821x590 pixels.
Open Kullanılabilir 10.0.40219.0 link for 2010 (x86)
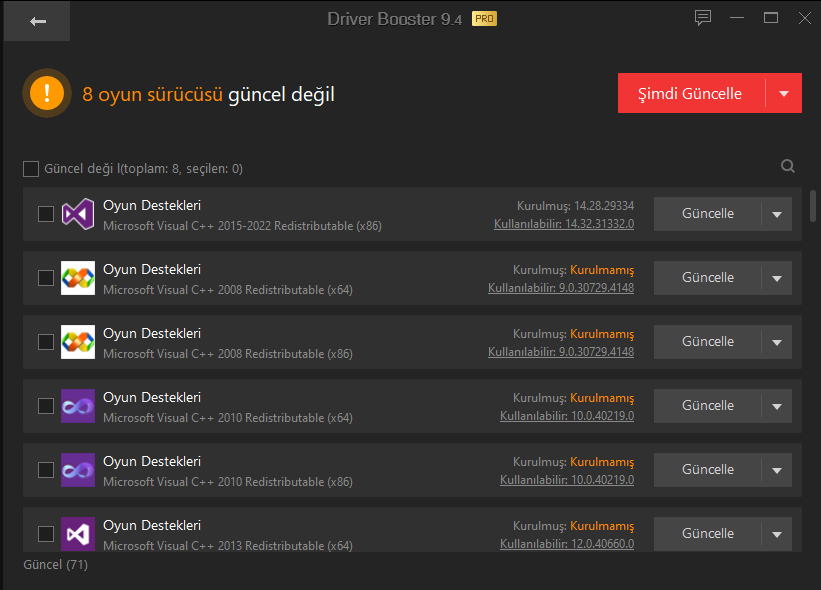pyautogui.click(x=567, y=480)
